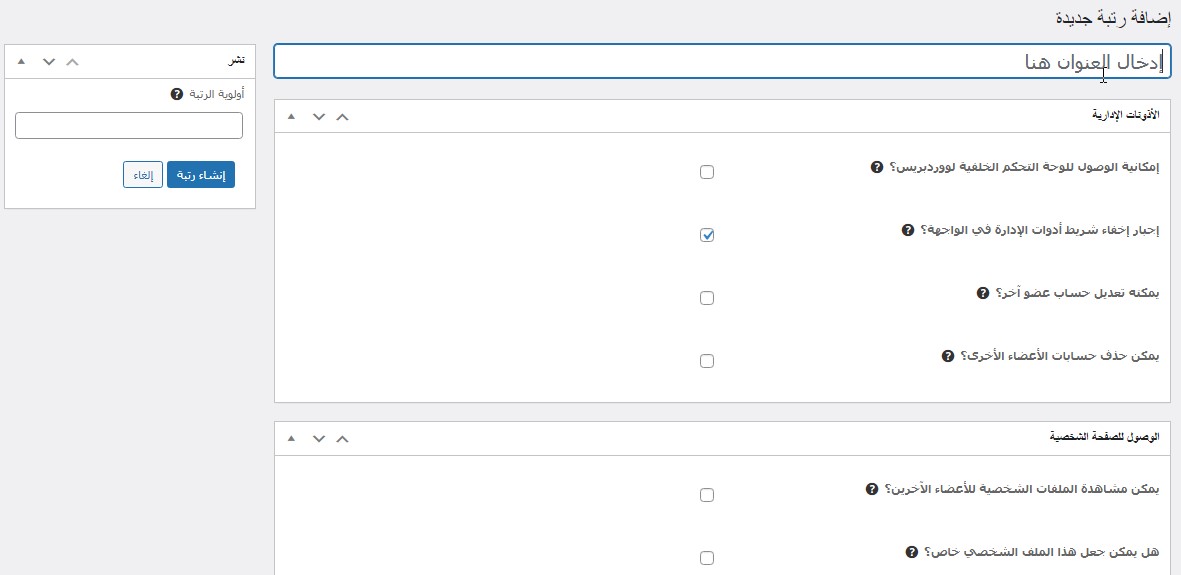
Task: Click help icon for جعل الملف الشخصي خاص
Action: pyautogui.click(x=911, y=552)
